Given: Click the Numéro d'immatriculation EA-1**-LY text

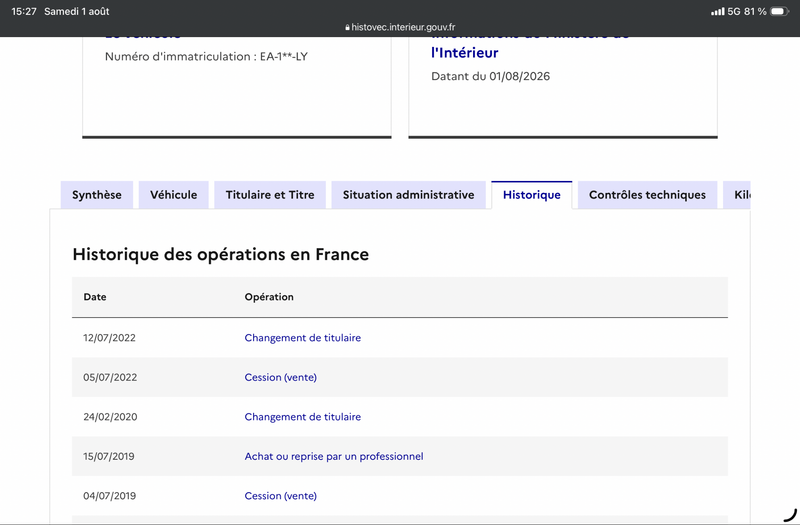Looking at the screenshot, I should coord(206,57).
